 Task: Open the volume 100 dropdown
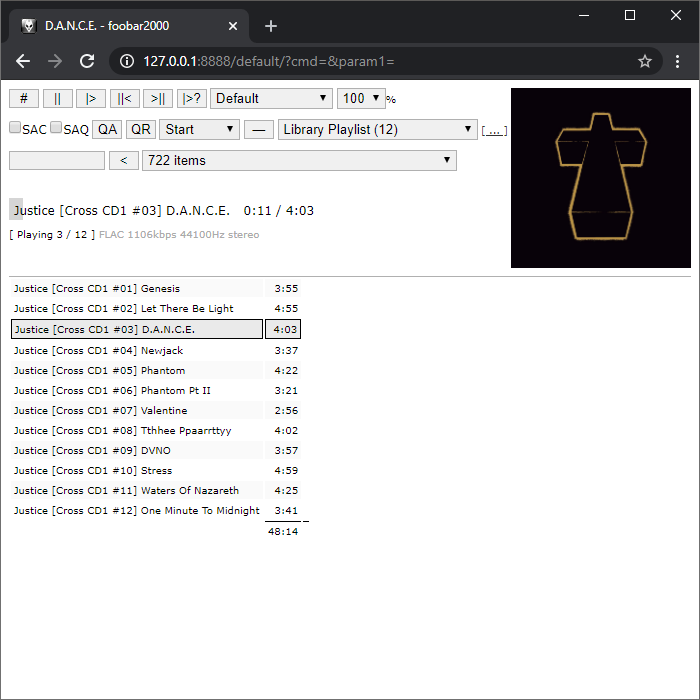[x=361, y=98]
